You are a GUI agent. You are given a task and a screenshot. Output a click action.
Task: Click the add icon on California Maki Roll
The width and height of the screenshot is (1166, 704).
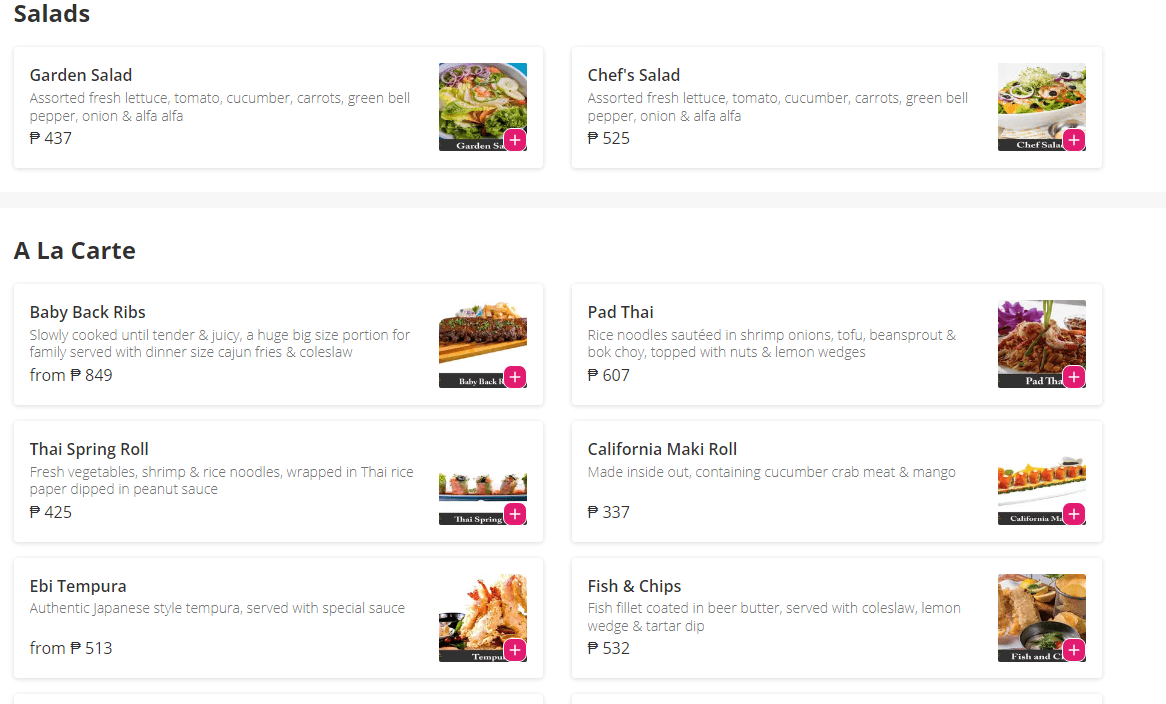1073,514
